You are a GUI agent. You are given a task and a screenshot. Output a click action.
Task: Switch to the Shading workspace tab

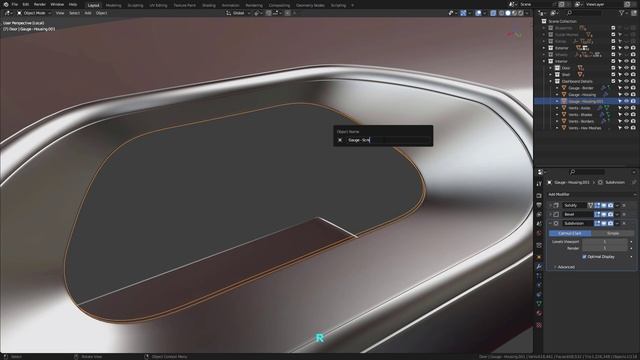point(209,5)
